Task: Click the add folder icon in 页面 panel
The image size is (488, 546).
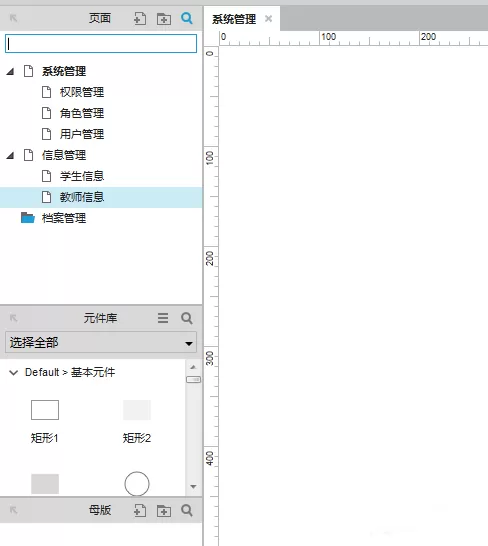Action: 163,19
